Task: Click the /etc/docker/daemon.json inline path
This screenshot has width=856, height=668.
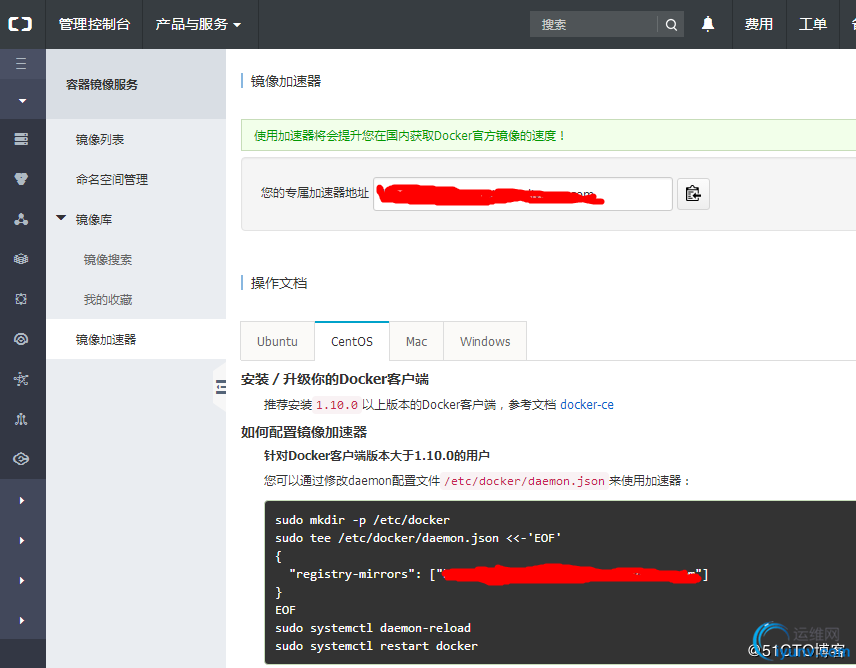Action: [525, 481]
